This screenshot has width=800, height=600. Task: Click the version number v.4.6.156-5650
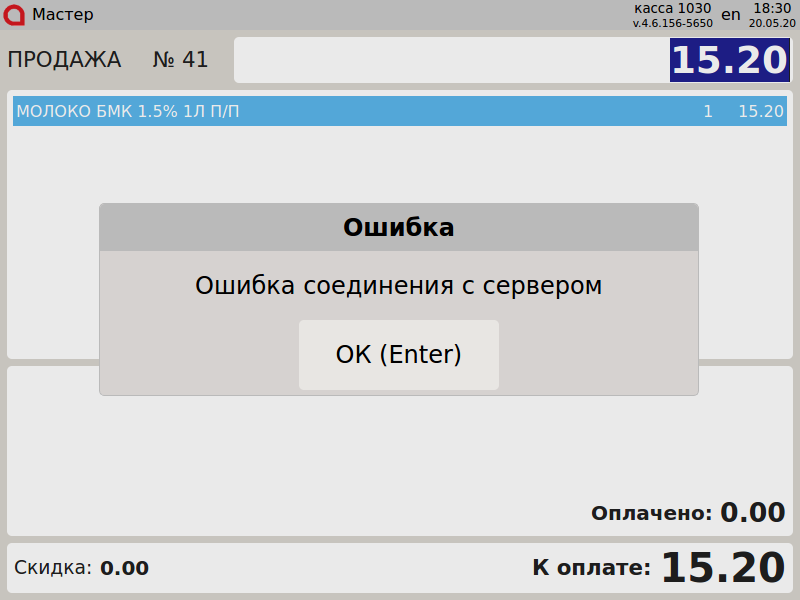(x=672, y=23)
